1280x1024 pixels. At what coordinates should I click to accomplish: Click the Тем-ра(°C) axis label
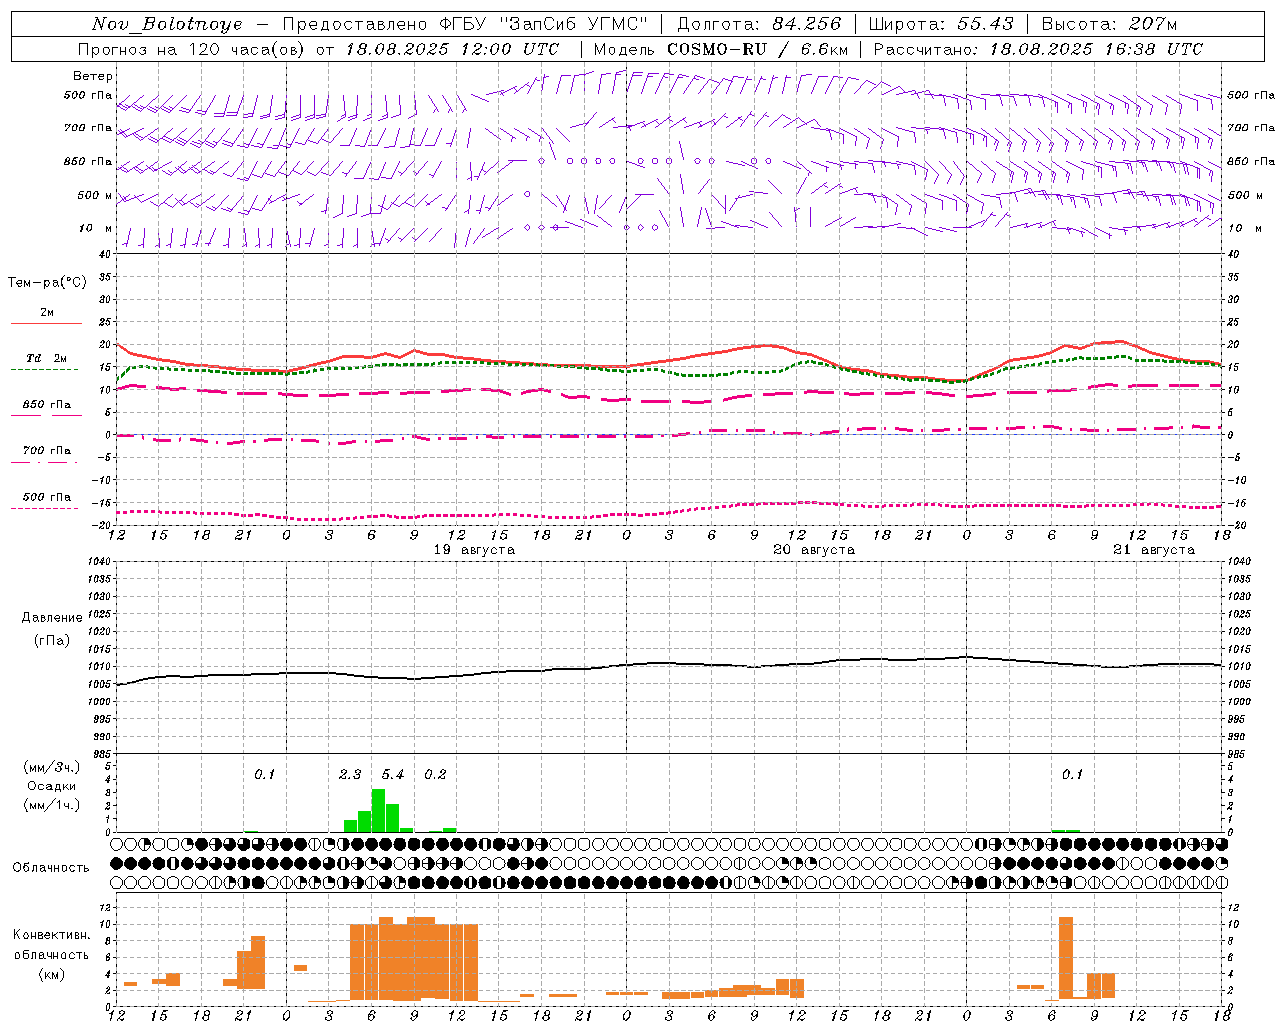point(47,283)
